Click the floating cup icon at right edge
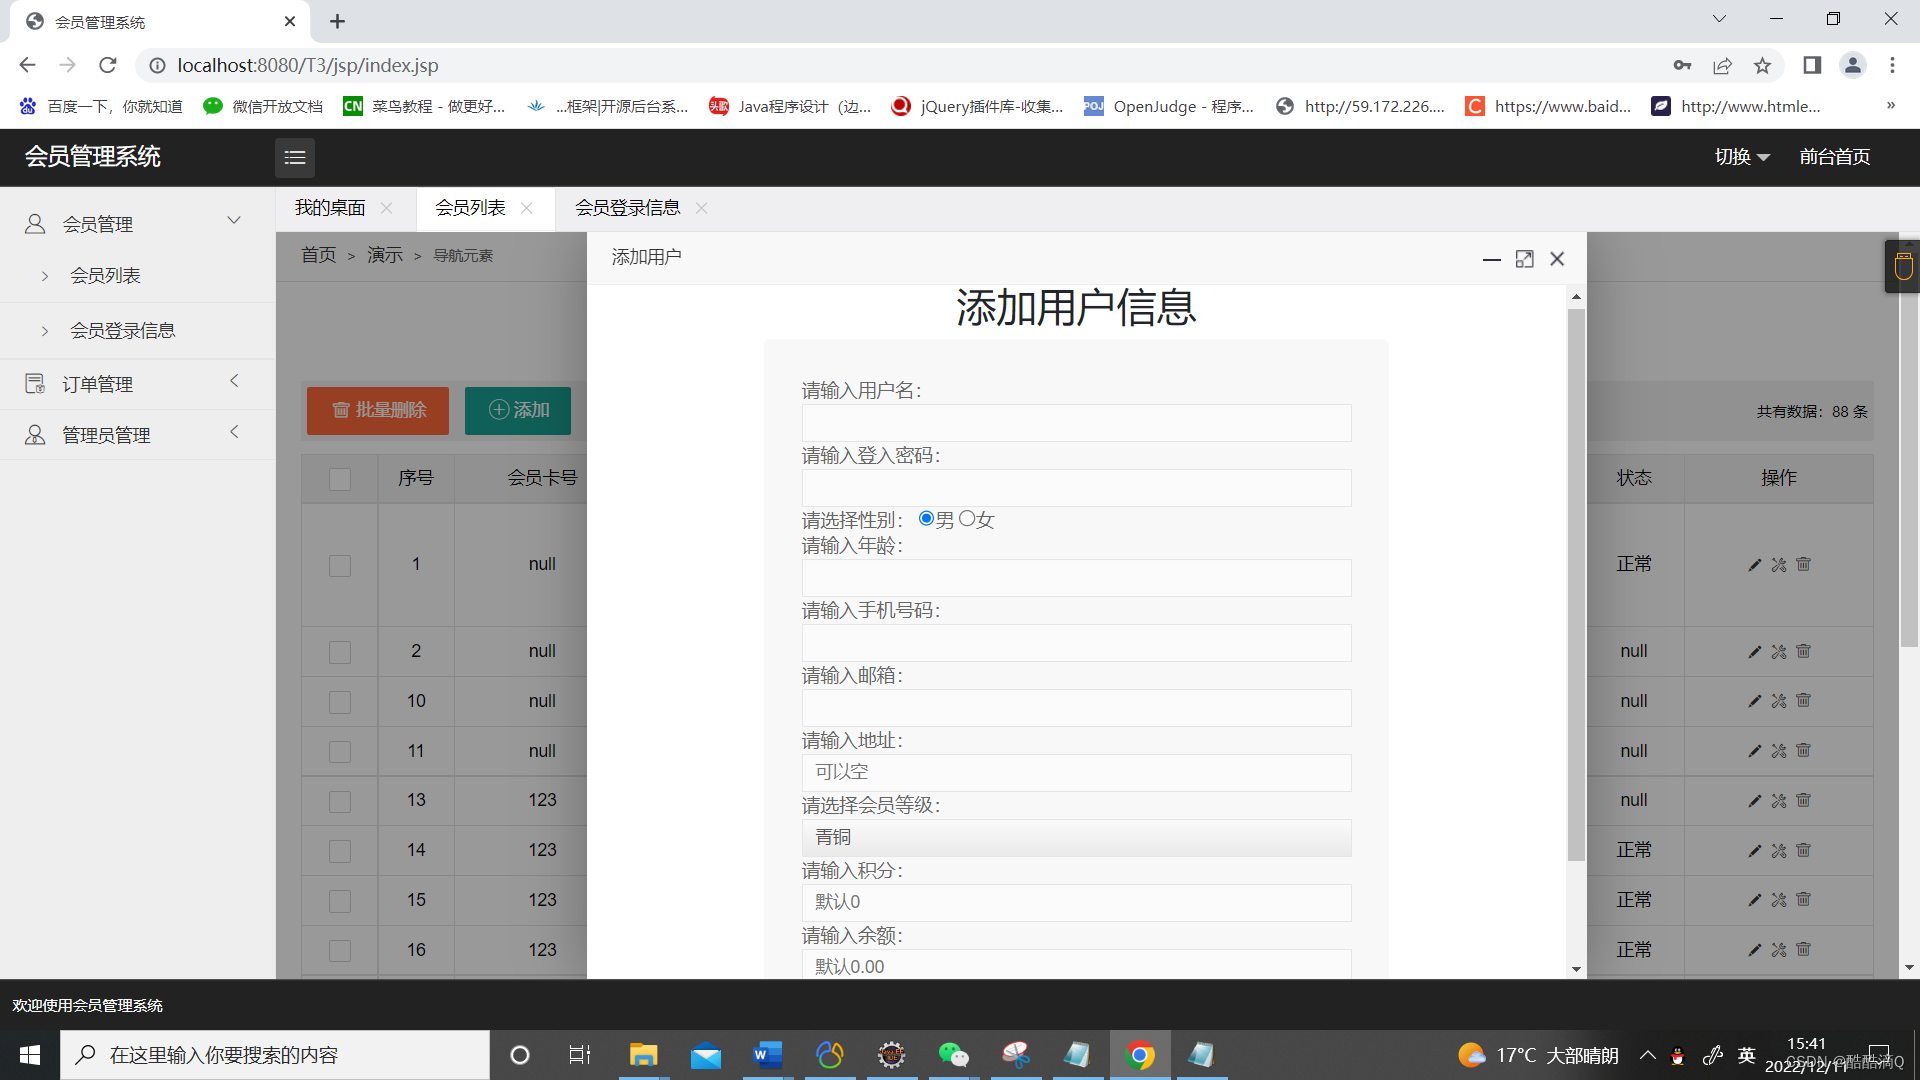This screenshot has height=1080, width=1920. pyautogui.click(x=1903, y=266)
